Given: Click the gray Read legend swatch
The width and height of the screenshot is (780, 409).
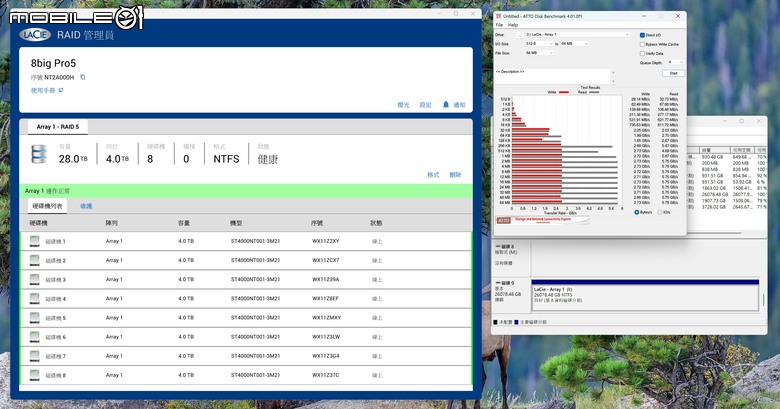Looking at the screenshot, I should (594, 92).
